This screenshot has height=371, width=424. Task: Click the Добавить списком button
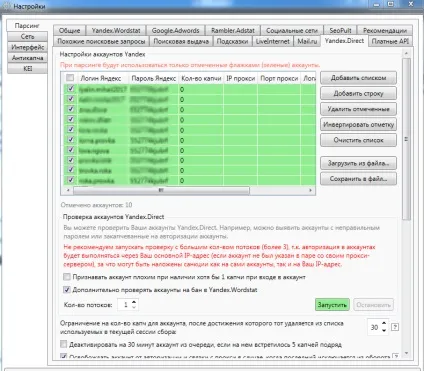[x=358, y=78]
